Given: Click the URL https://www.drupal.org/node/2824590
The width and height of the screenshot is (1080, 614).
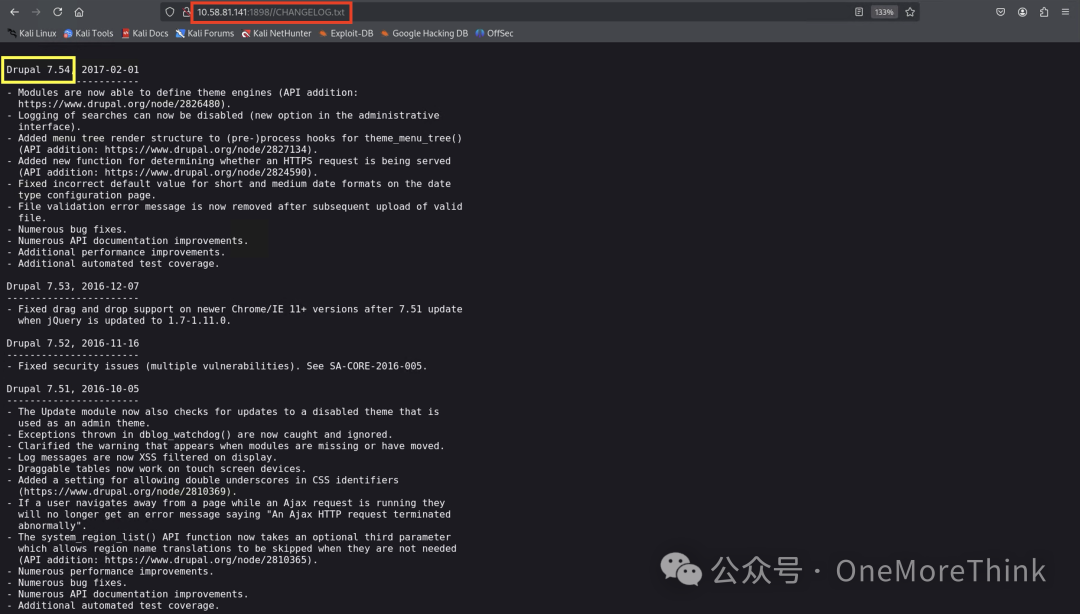Looking at the screenshot, I should [208, 172].
